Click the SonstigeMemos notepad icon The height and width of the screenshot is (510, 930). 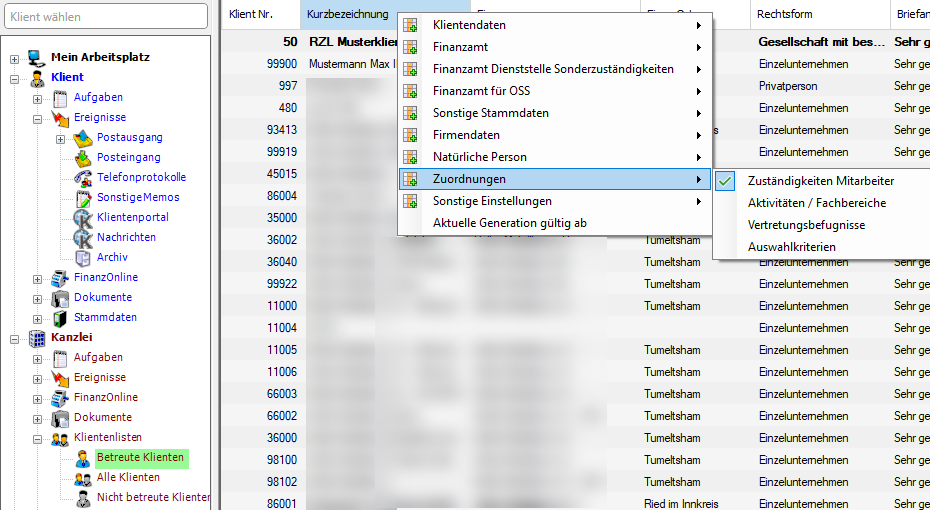point(83,198)
